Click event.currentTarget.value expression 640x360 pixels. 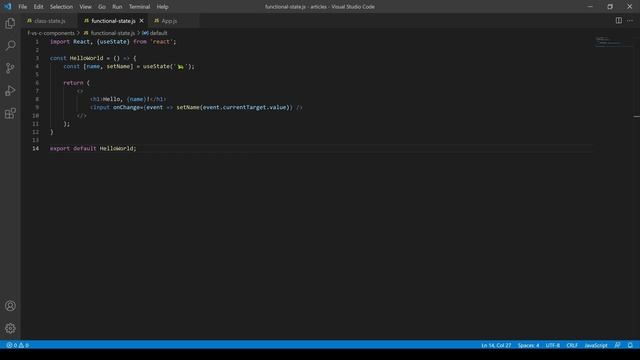click(244, 107)
